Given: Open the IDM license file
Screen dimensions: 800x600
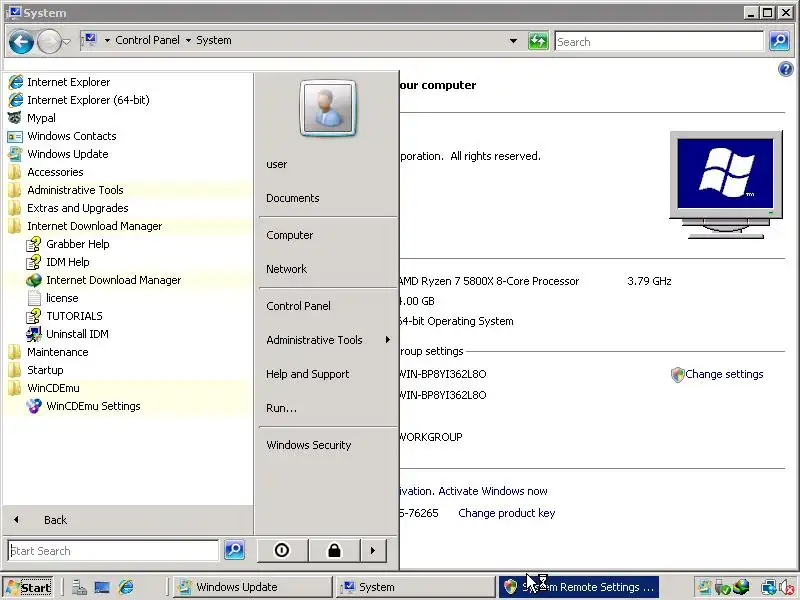Looking at the screenshot, I should [62, 298].
